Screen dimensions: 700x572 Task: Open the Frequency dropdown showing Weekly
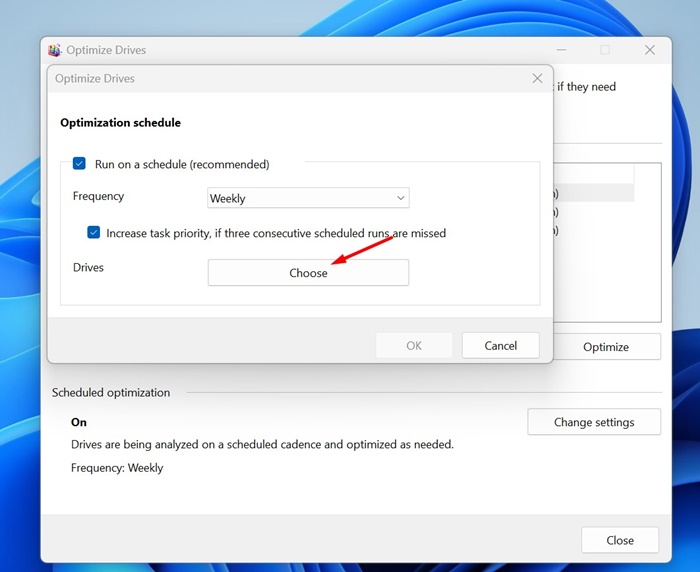[307, 198]
